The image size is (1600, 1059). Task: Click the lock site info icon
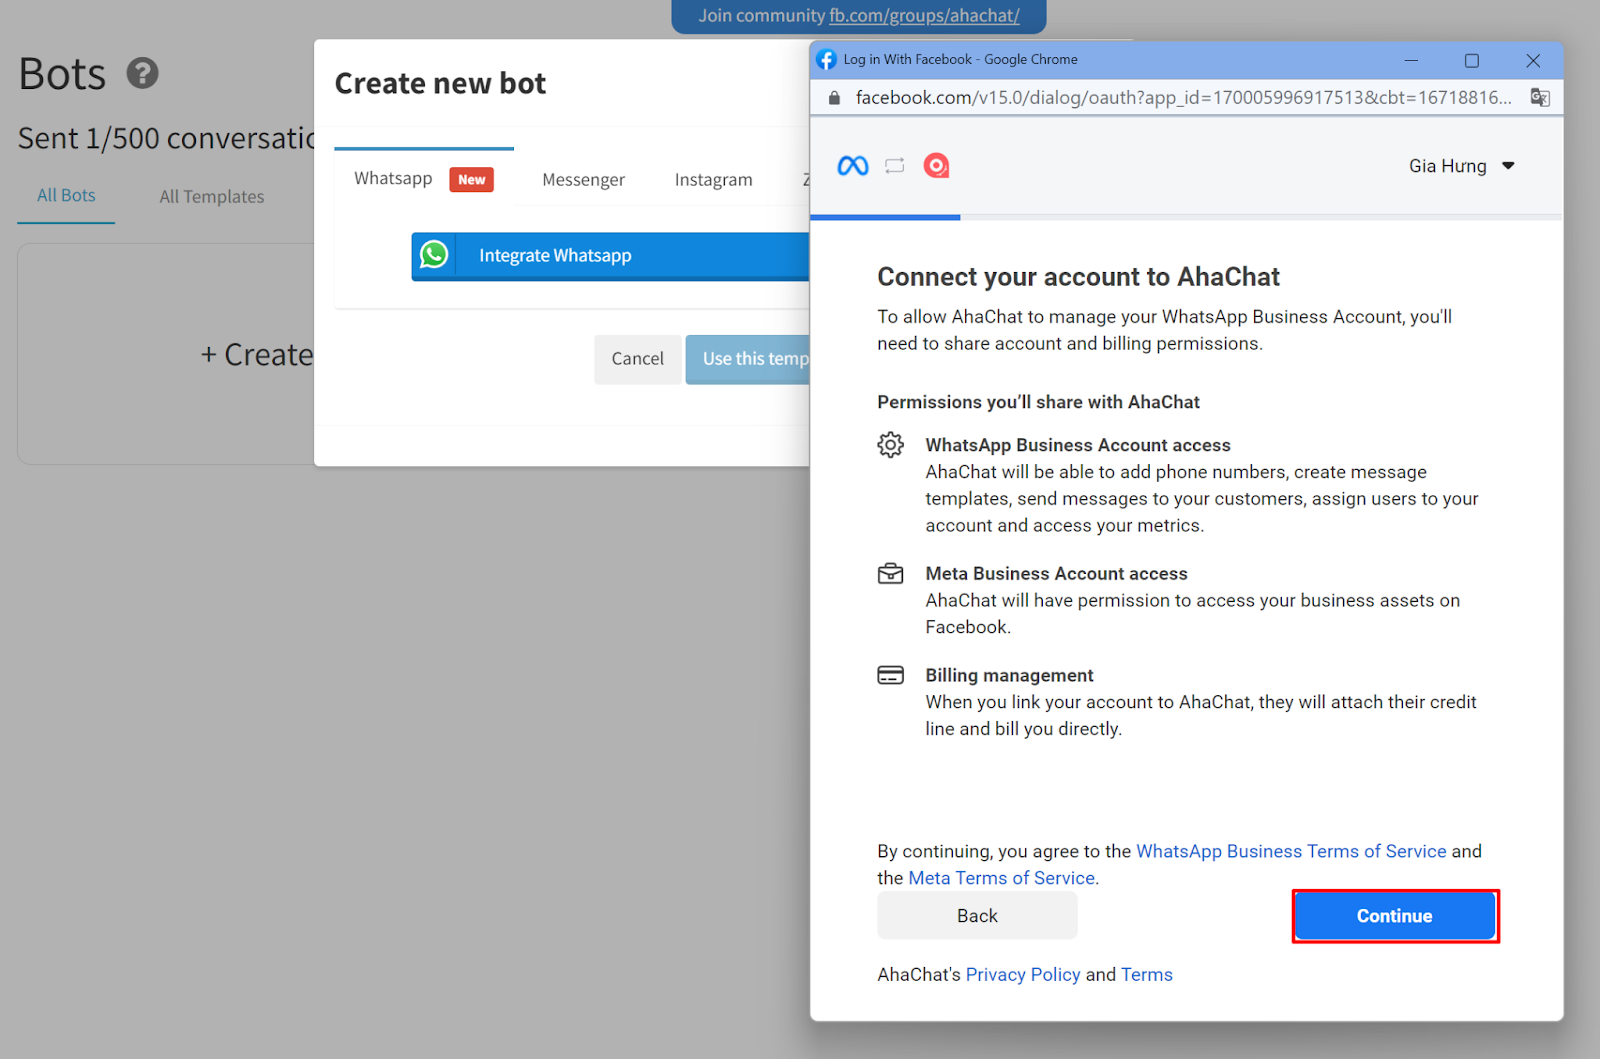click(x=834, y=98)
